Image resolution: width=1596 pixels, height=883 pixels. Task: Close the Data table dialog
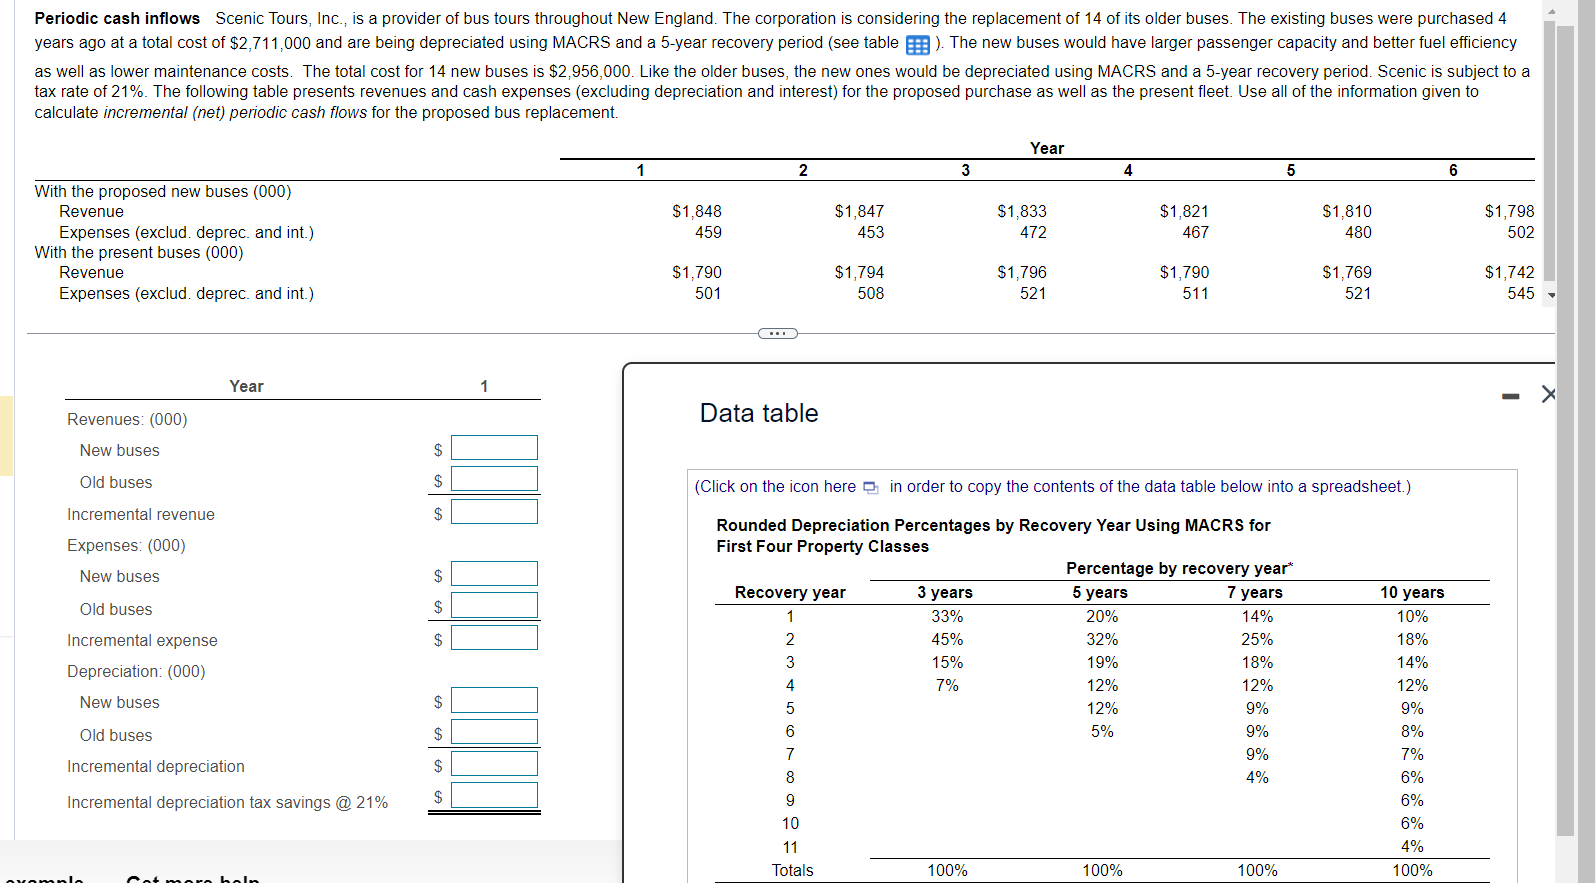tap(1548, 394)
